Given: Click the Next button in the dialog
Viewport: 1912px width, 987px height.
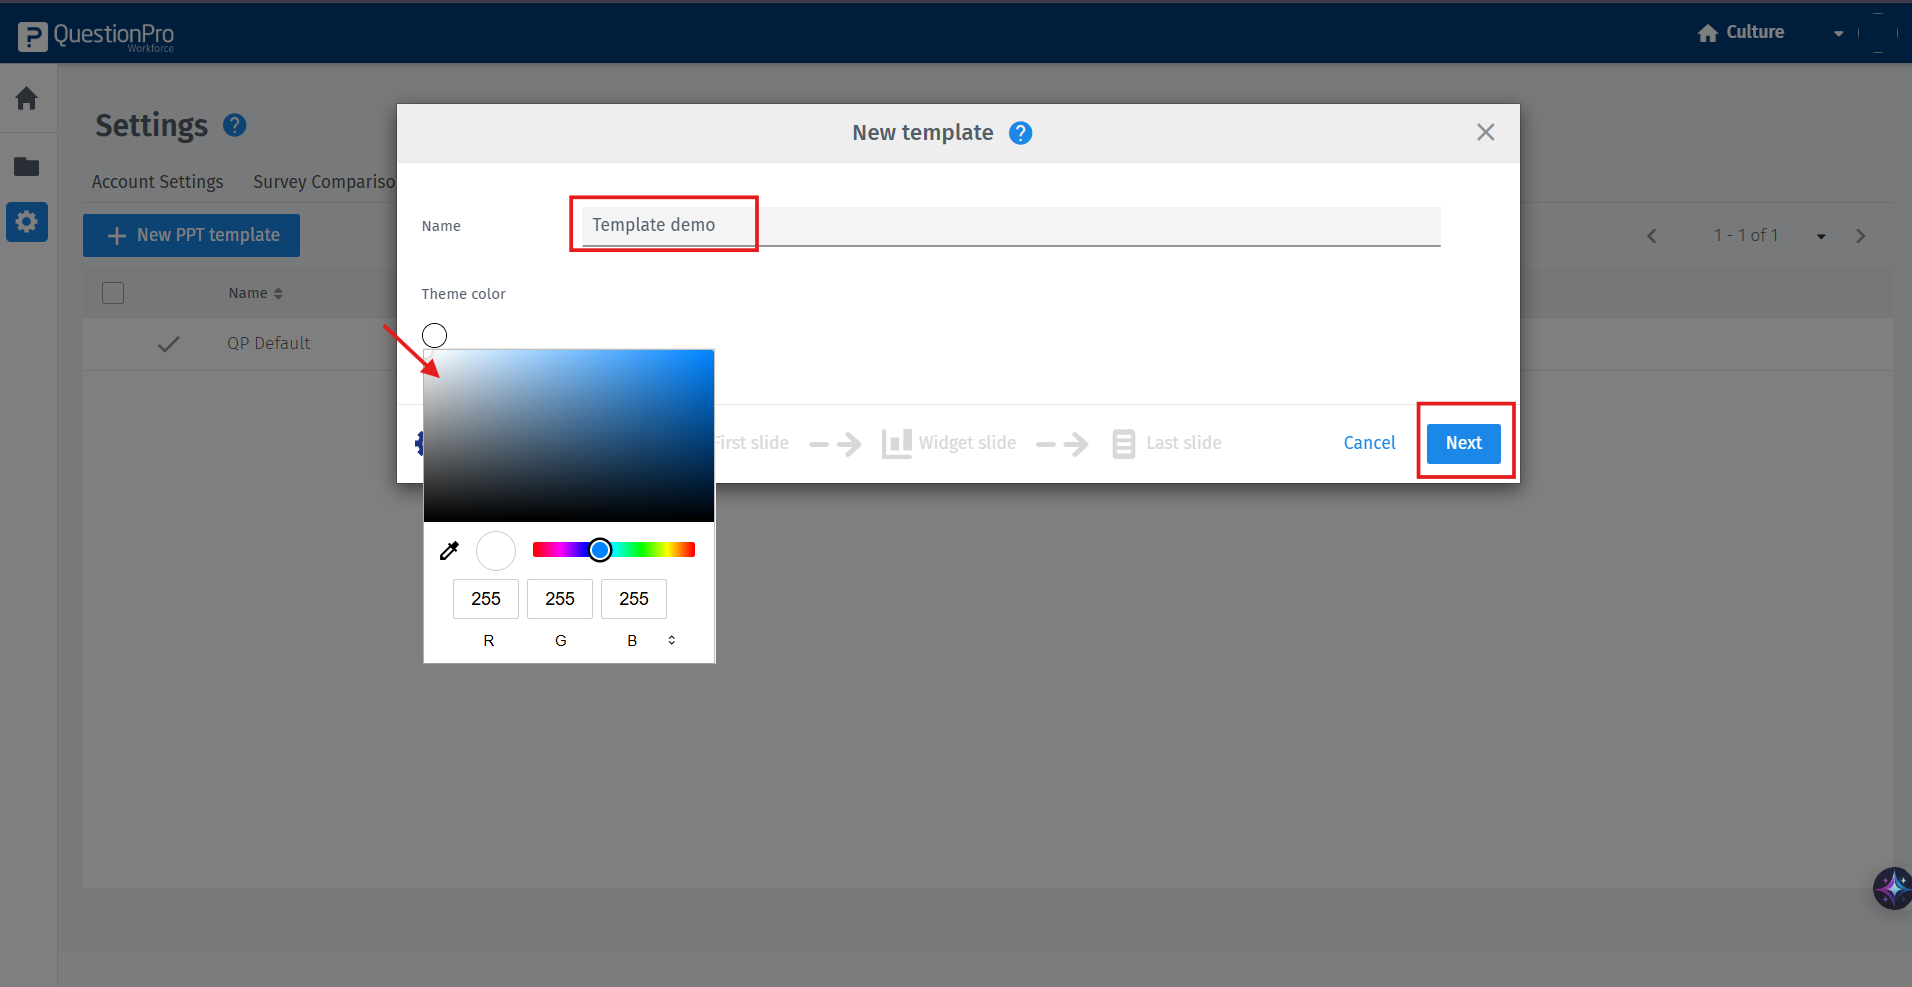Looking at the screenshot, I should click(x=1462, y=442).
